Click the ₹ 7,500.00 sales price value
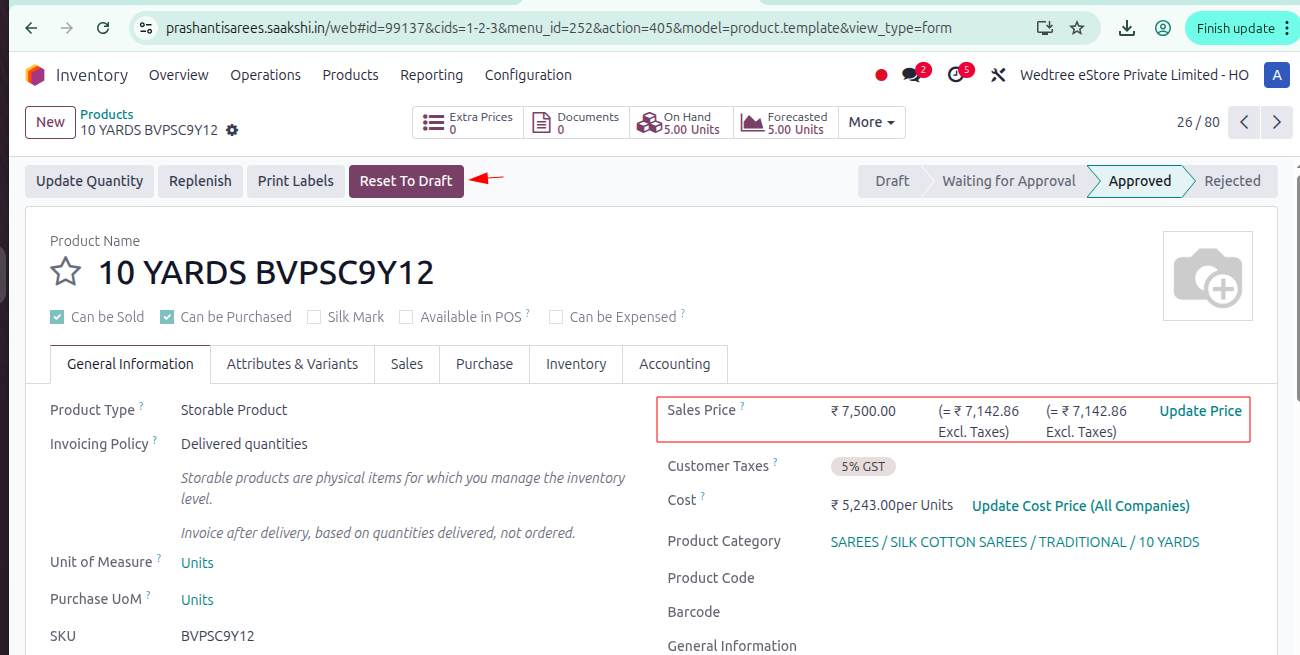The width and height of the screenshot is (1300, 655). 863,411
